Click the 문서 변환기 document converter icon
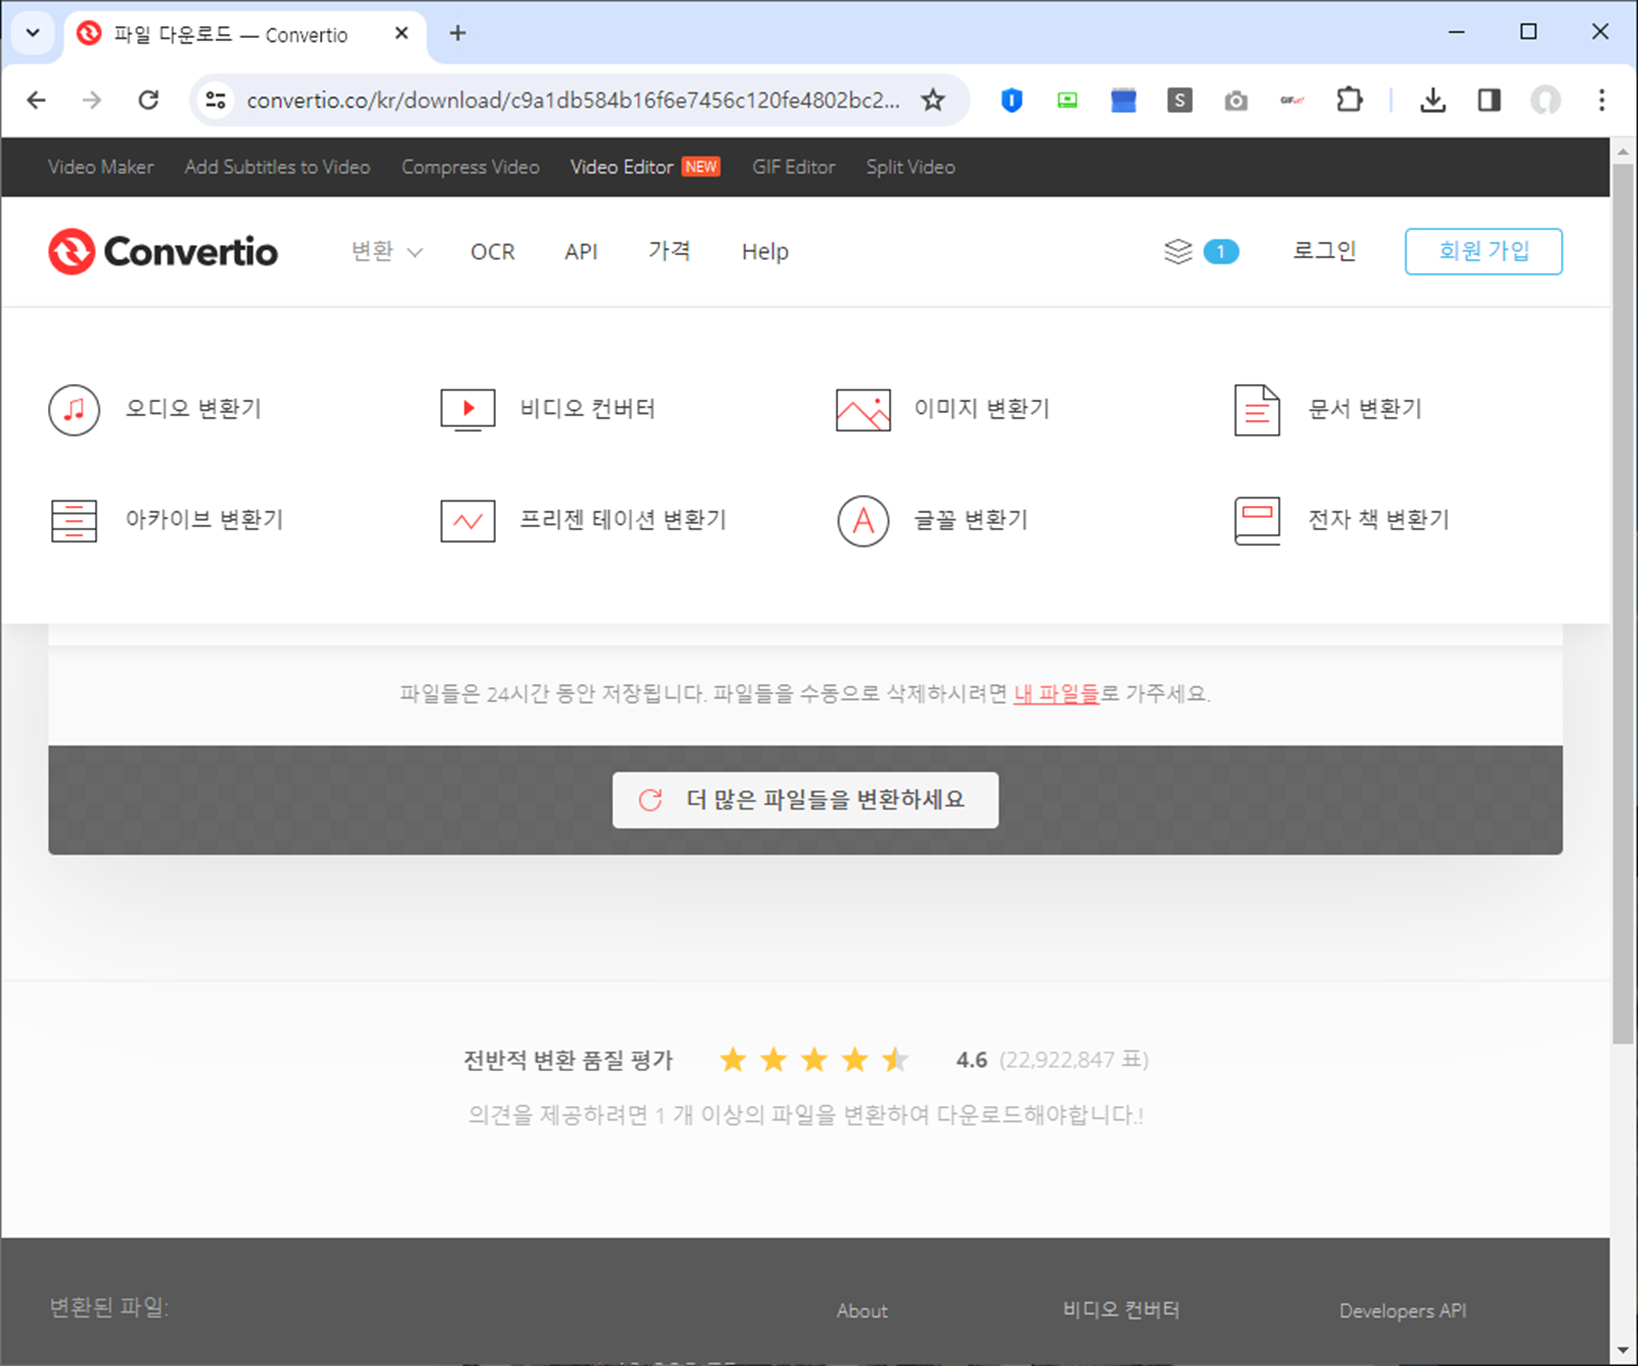Viewport: 1638px width, 1366px height. (1257, 410)
